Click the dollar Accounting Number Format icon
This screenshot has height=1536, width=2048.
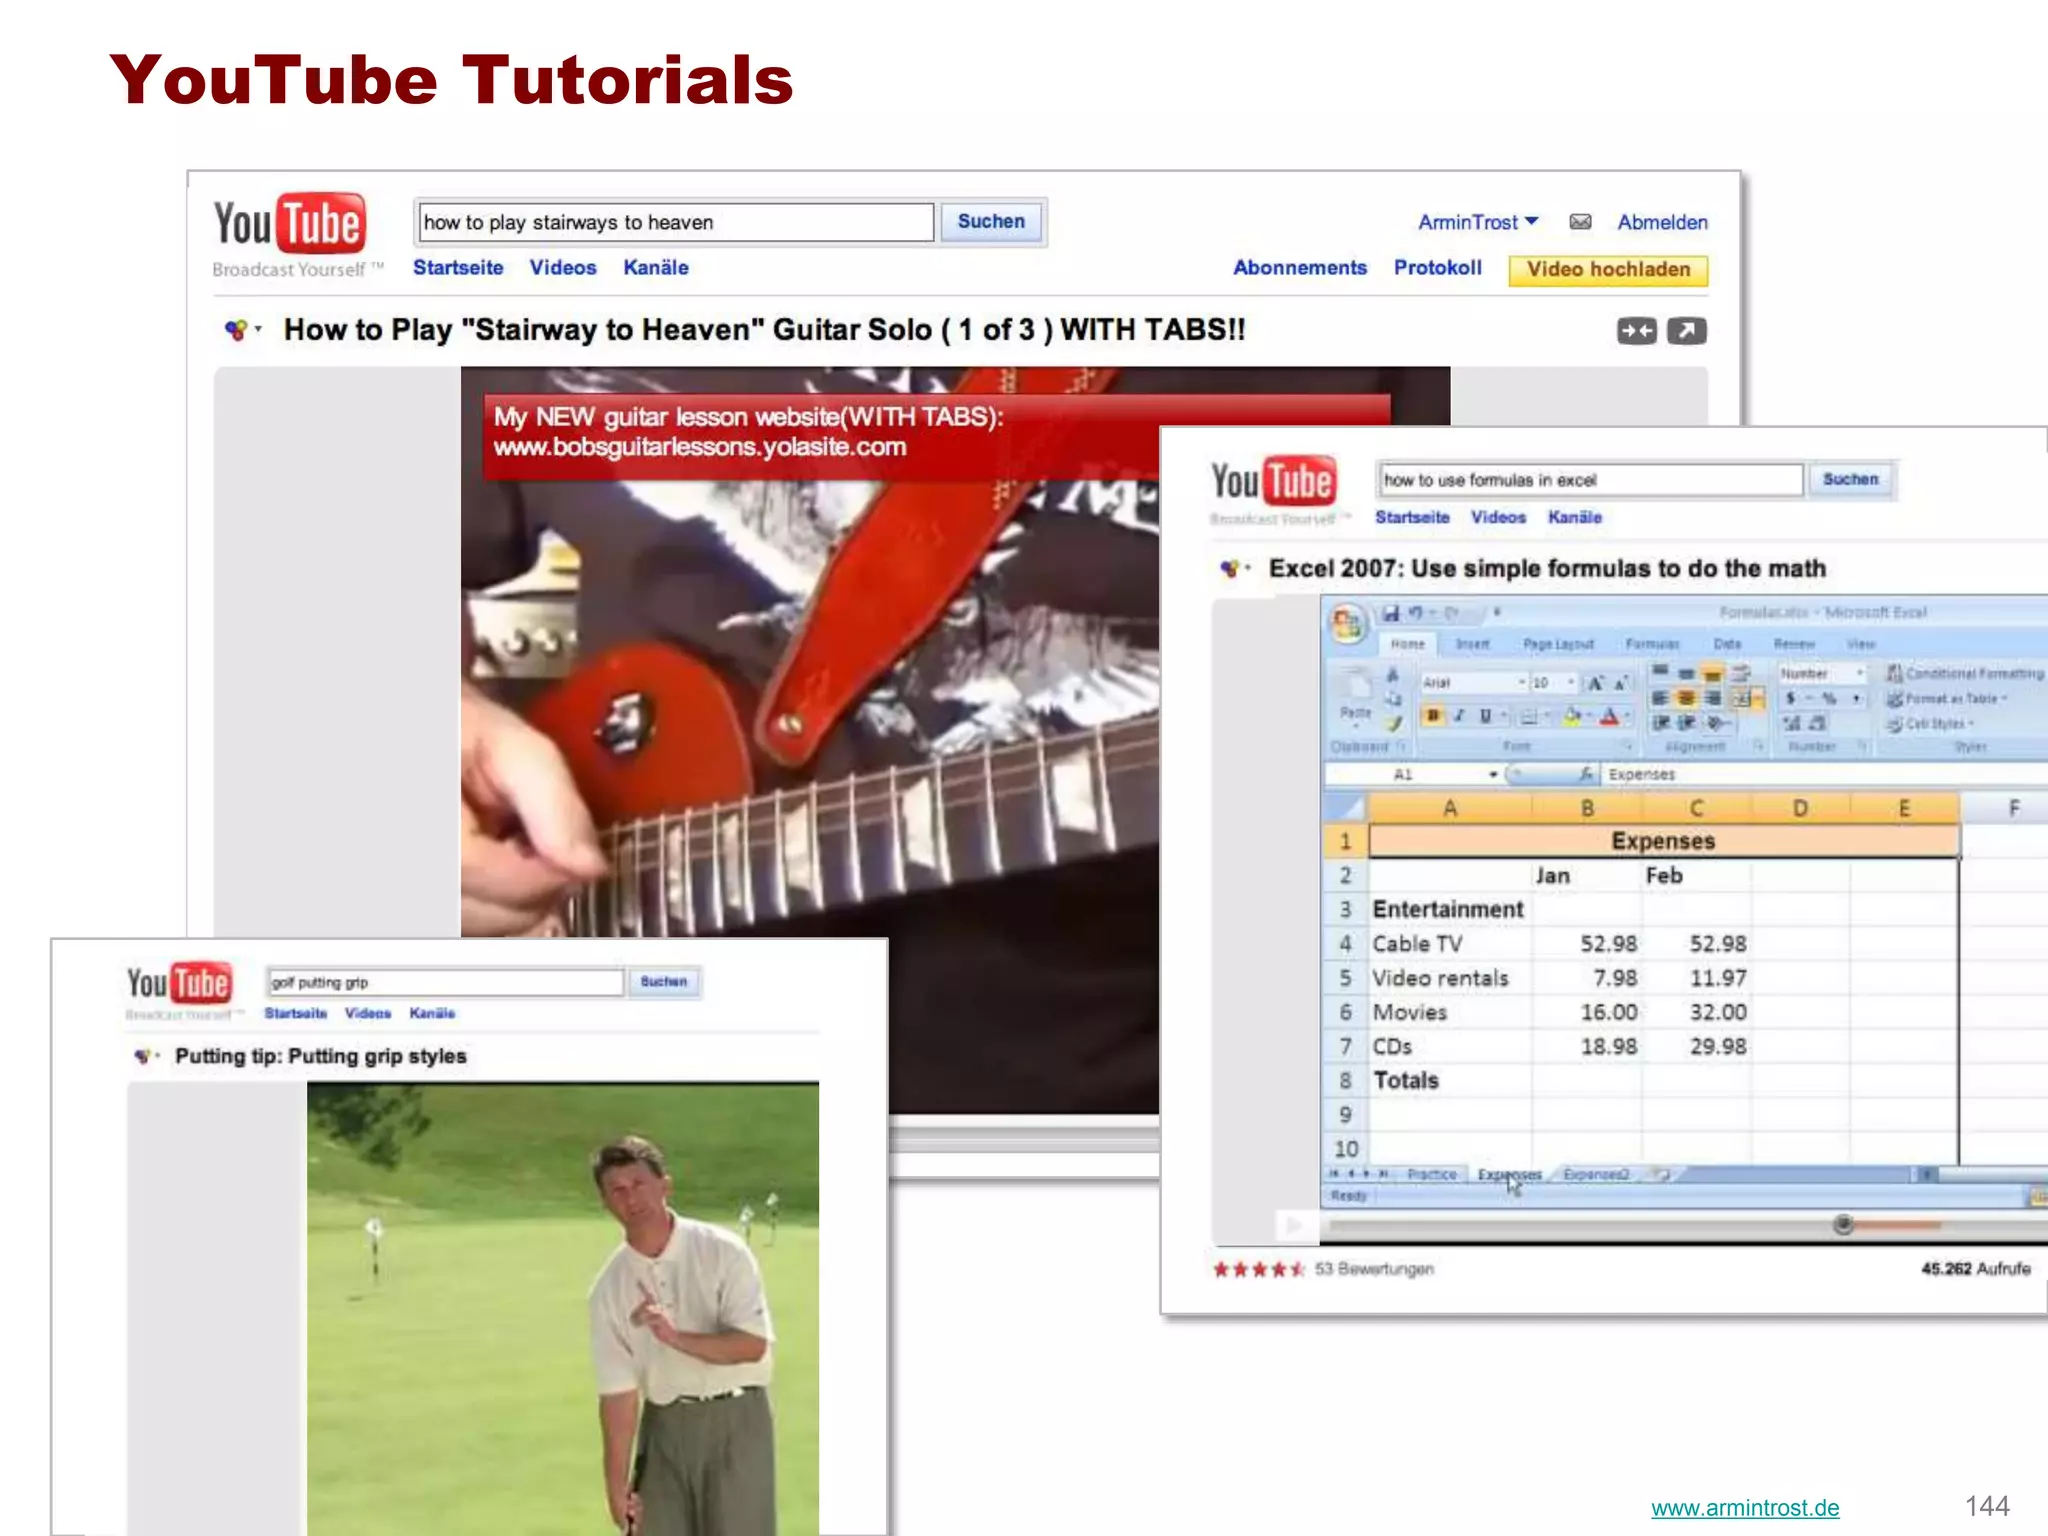[1791, 698]
